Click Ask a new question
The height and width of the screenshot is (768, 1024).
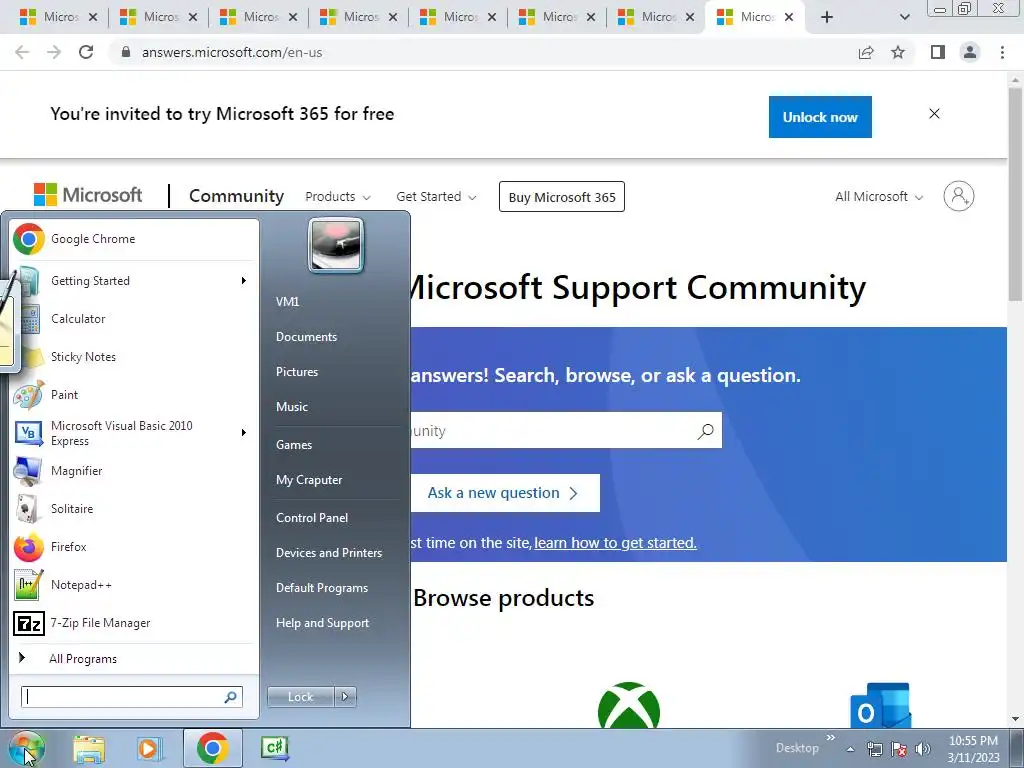click(x=505, y=493)
